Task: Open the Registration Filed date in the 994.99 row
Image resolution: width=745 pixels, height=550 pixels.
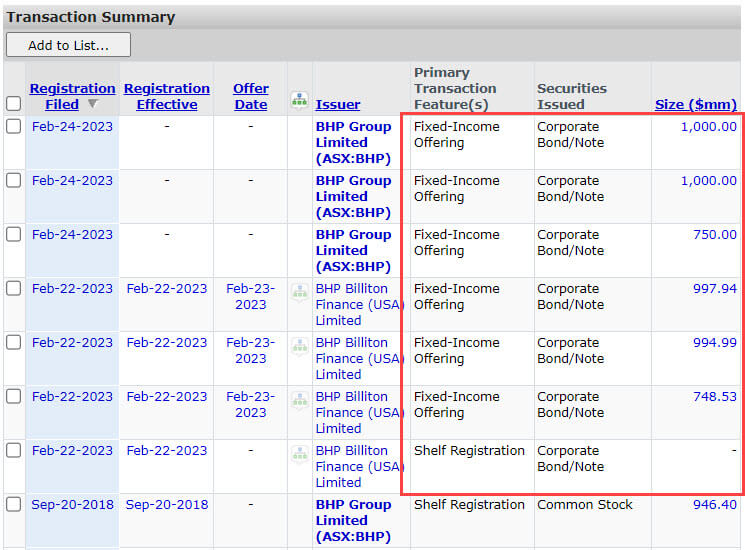Action: click(x=72, y=342)
